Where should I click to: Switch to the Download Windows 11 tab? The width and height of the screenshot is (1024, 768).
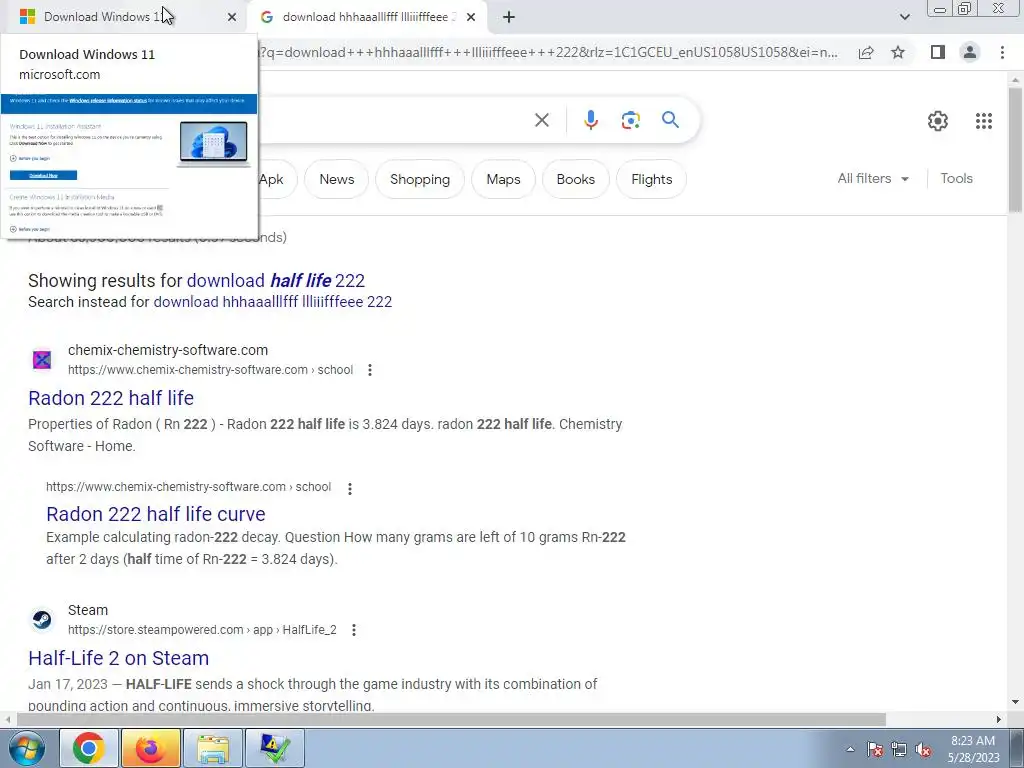(124, 17)
